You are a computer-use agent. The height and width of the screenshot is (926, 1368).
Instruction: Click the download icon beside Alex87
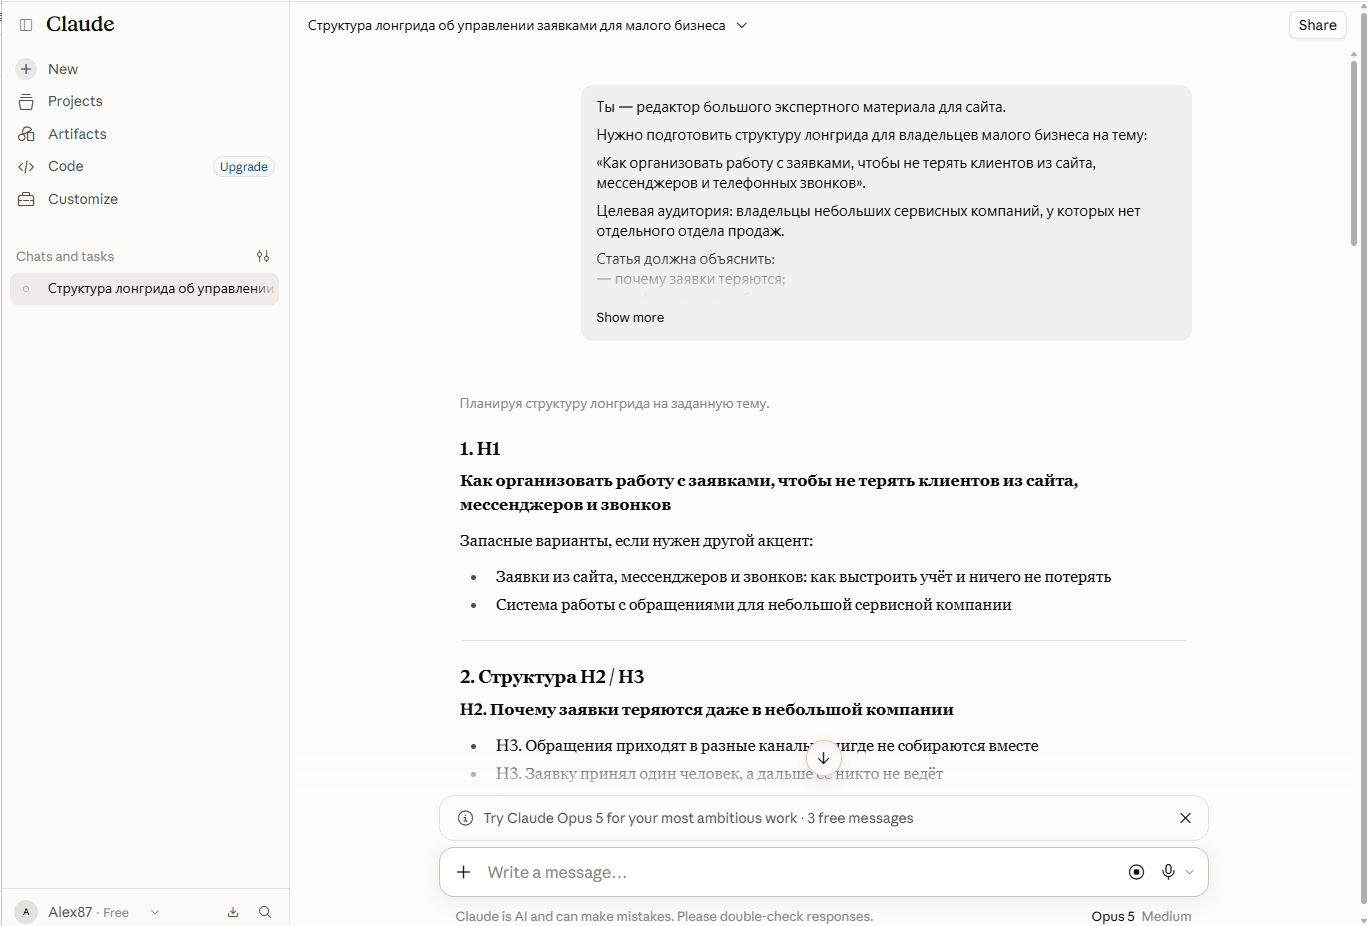point(233,912)
